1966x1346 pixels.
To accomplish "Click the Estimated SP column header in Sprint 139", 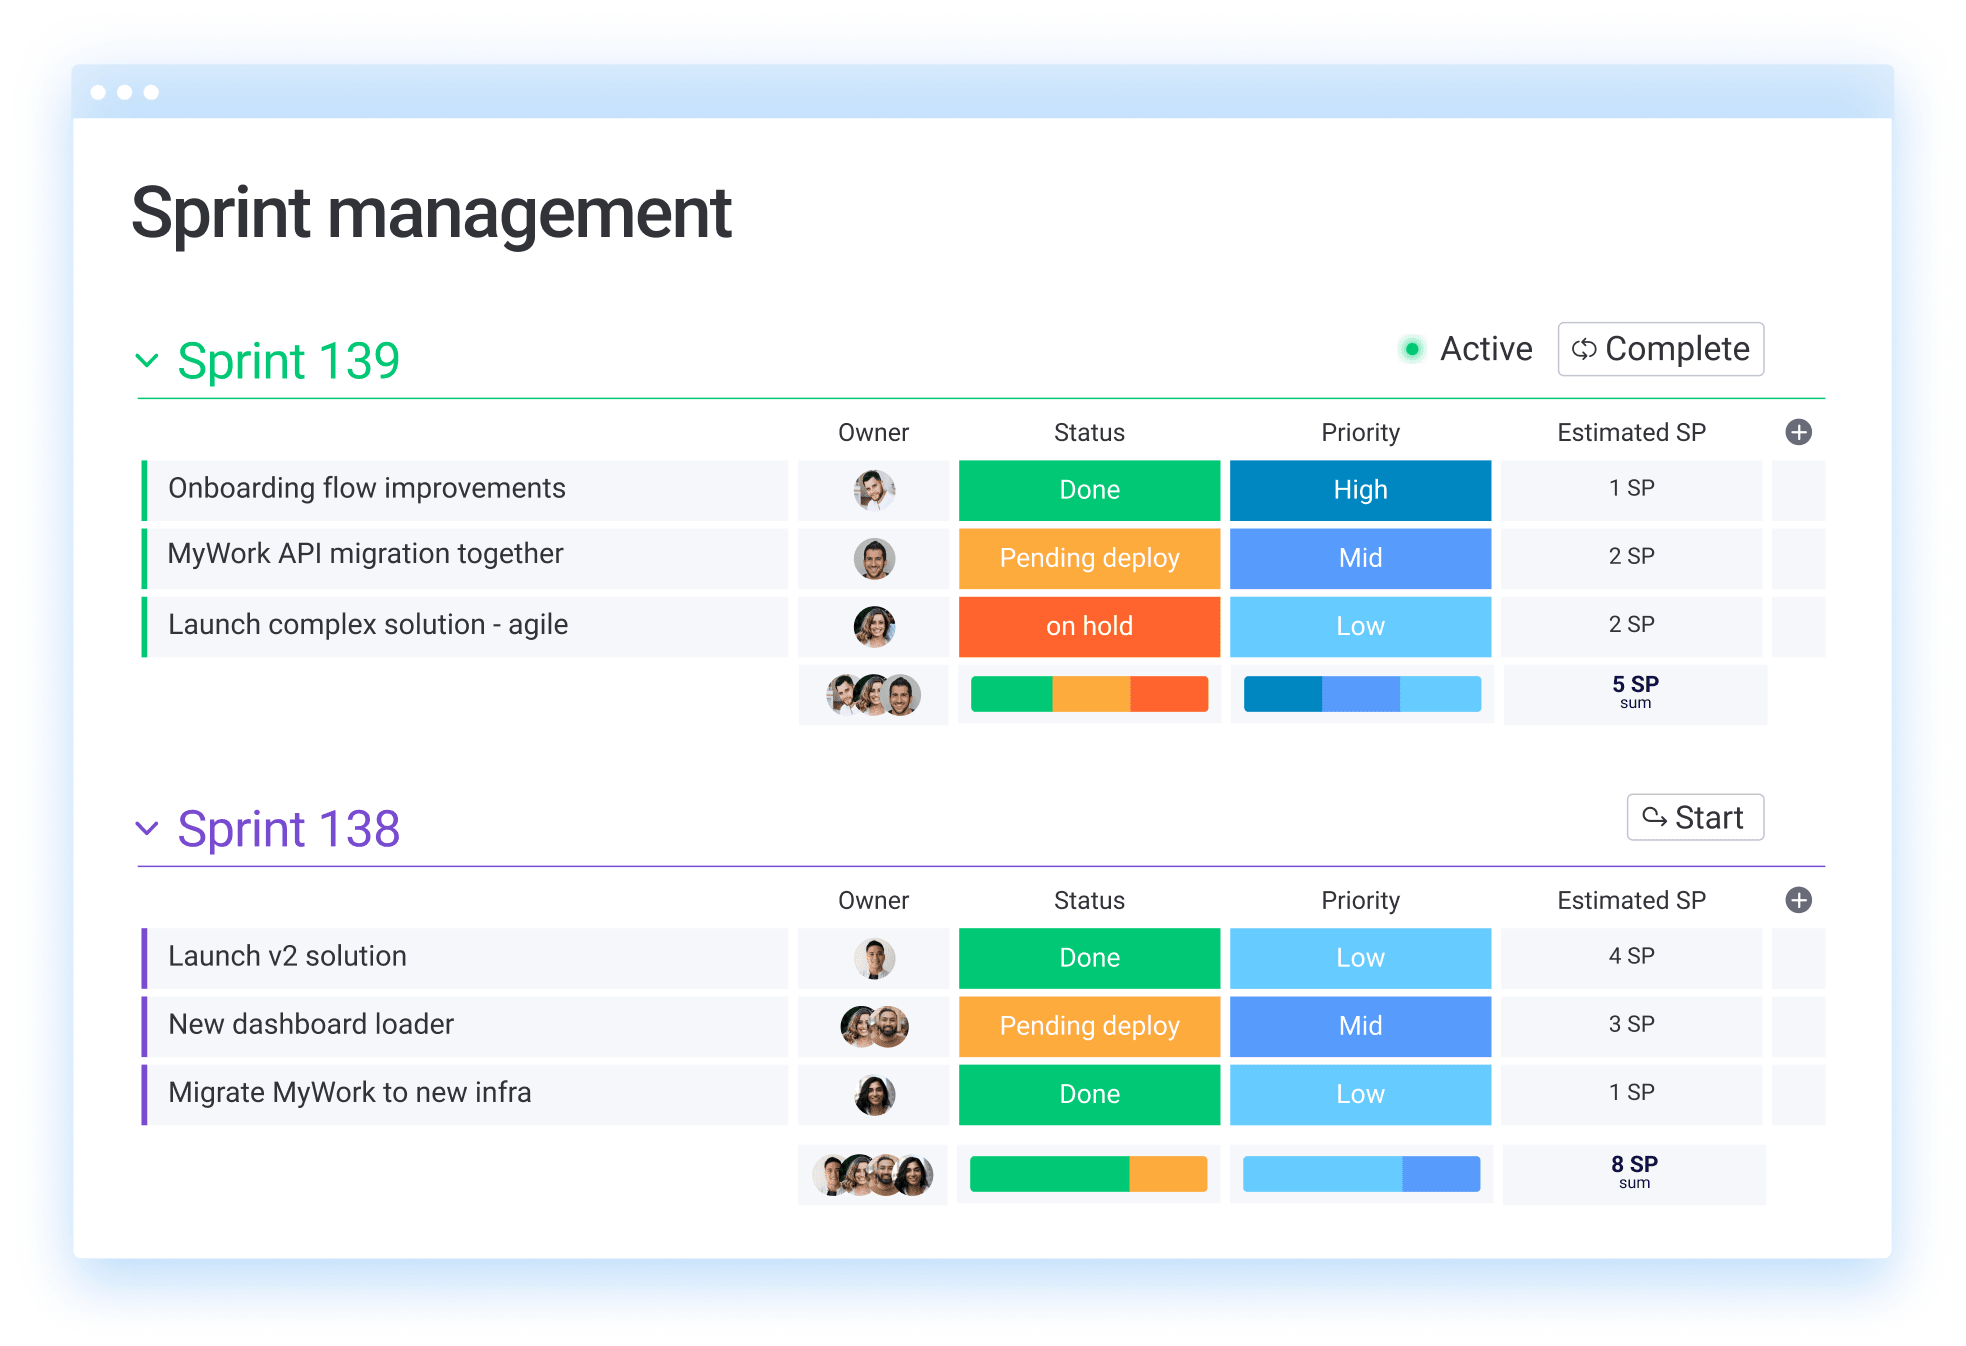I will tap(1631, 432).
